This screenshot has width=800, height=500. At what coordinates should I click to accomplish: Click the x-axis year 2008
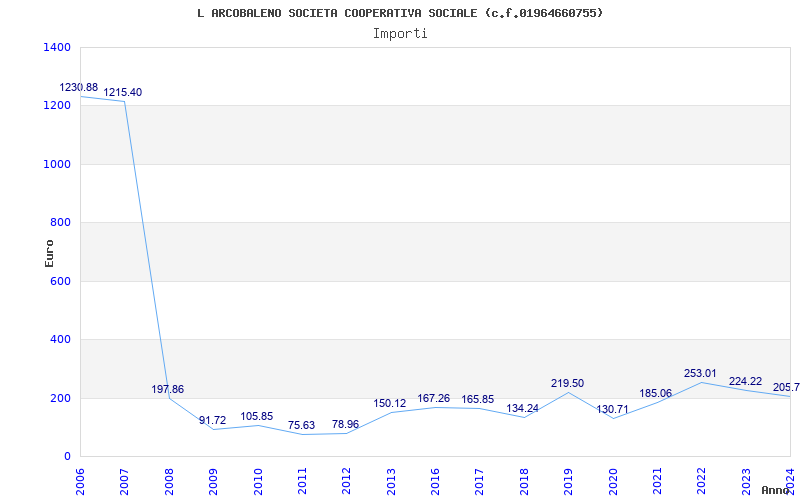click(x=169, y=481)
